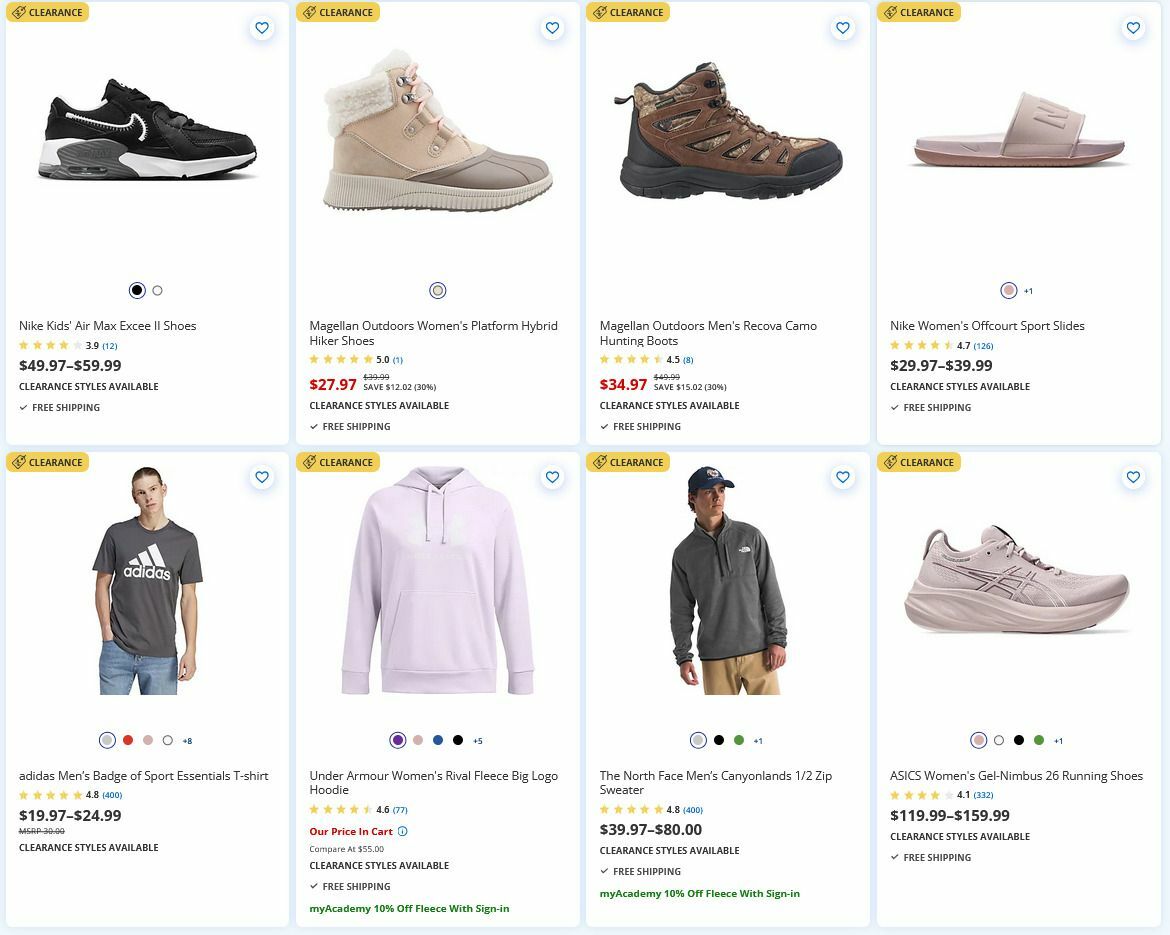
Task: Toggle the wishlist heart on Under Armour hoodie
Action: 552,477
